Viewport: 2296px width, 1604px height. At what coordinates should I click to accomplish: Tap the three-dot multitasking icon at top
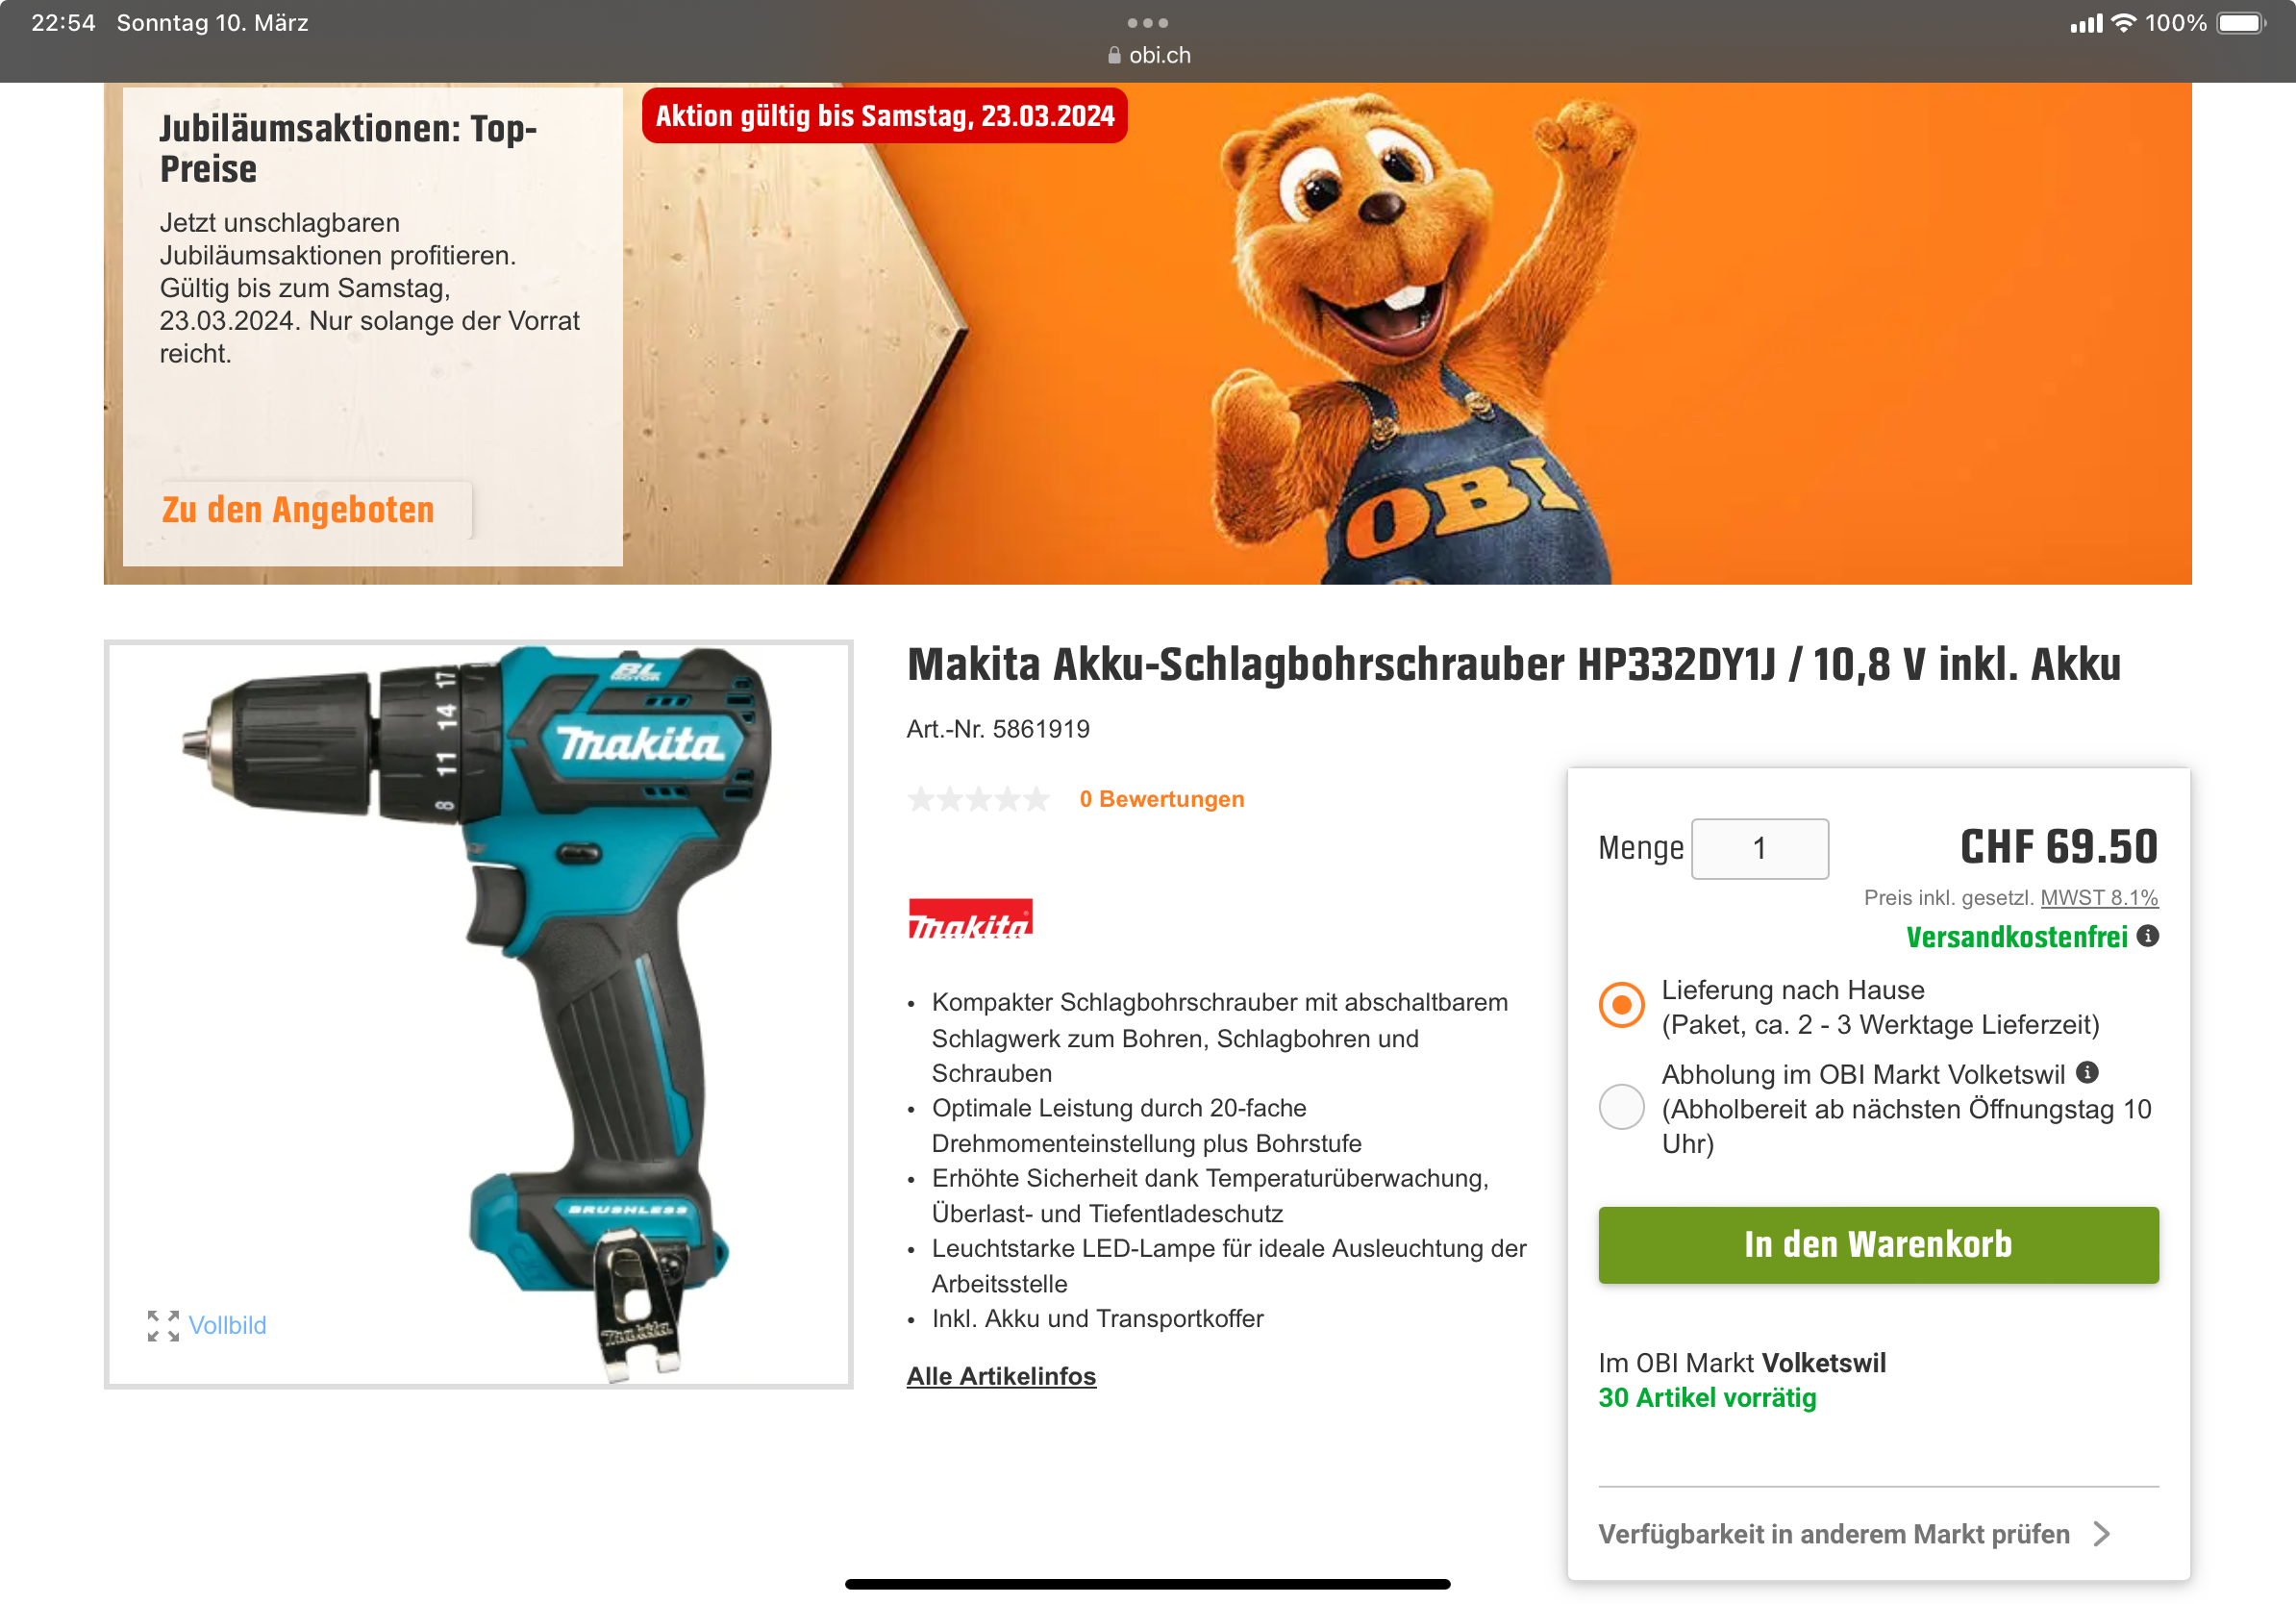pyautogui.click(x=1147, y=23)
